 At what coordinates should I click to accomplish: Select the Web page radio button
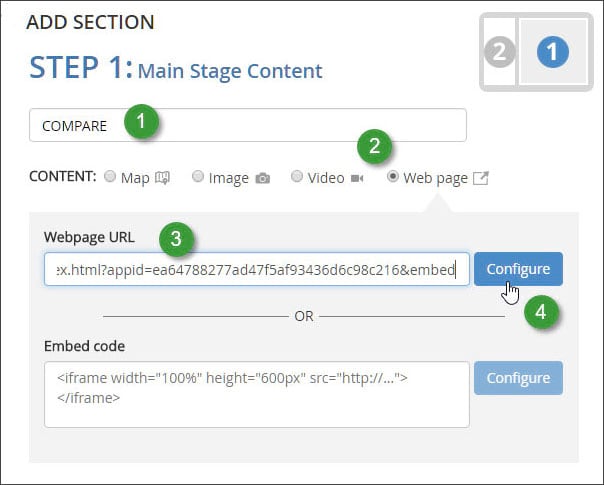pos(394,177)
